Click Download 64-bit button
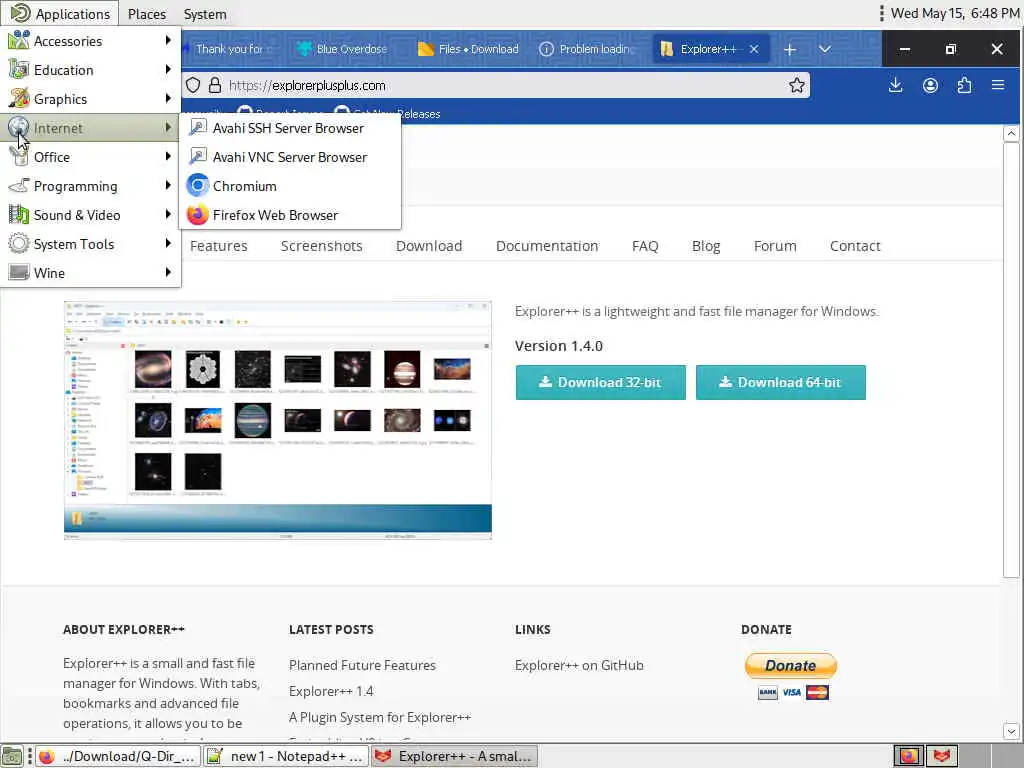Image resolution: width=1024 pixels, height=768 pixels. click(x=780, y=383)
